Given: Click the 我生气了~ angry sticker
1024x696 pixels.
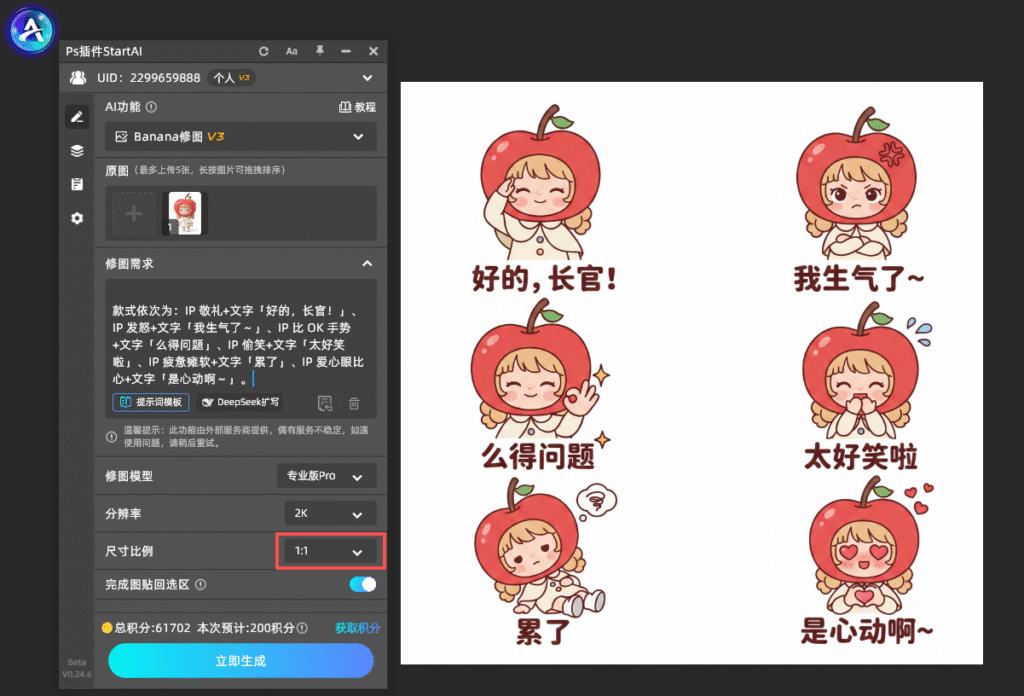Looking at the screenshot, I should click(x=857, y=199).
